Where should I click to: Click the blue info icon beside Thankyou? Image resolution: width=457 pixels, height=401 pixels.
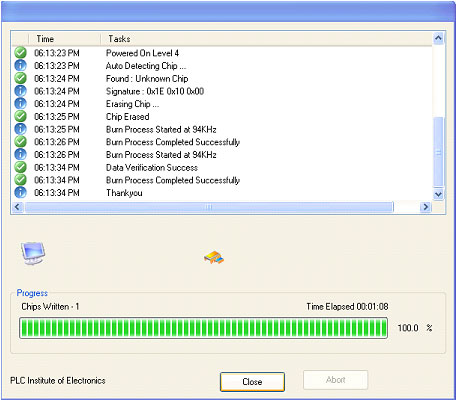[20, 192]
